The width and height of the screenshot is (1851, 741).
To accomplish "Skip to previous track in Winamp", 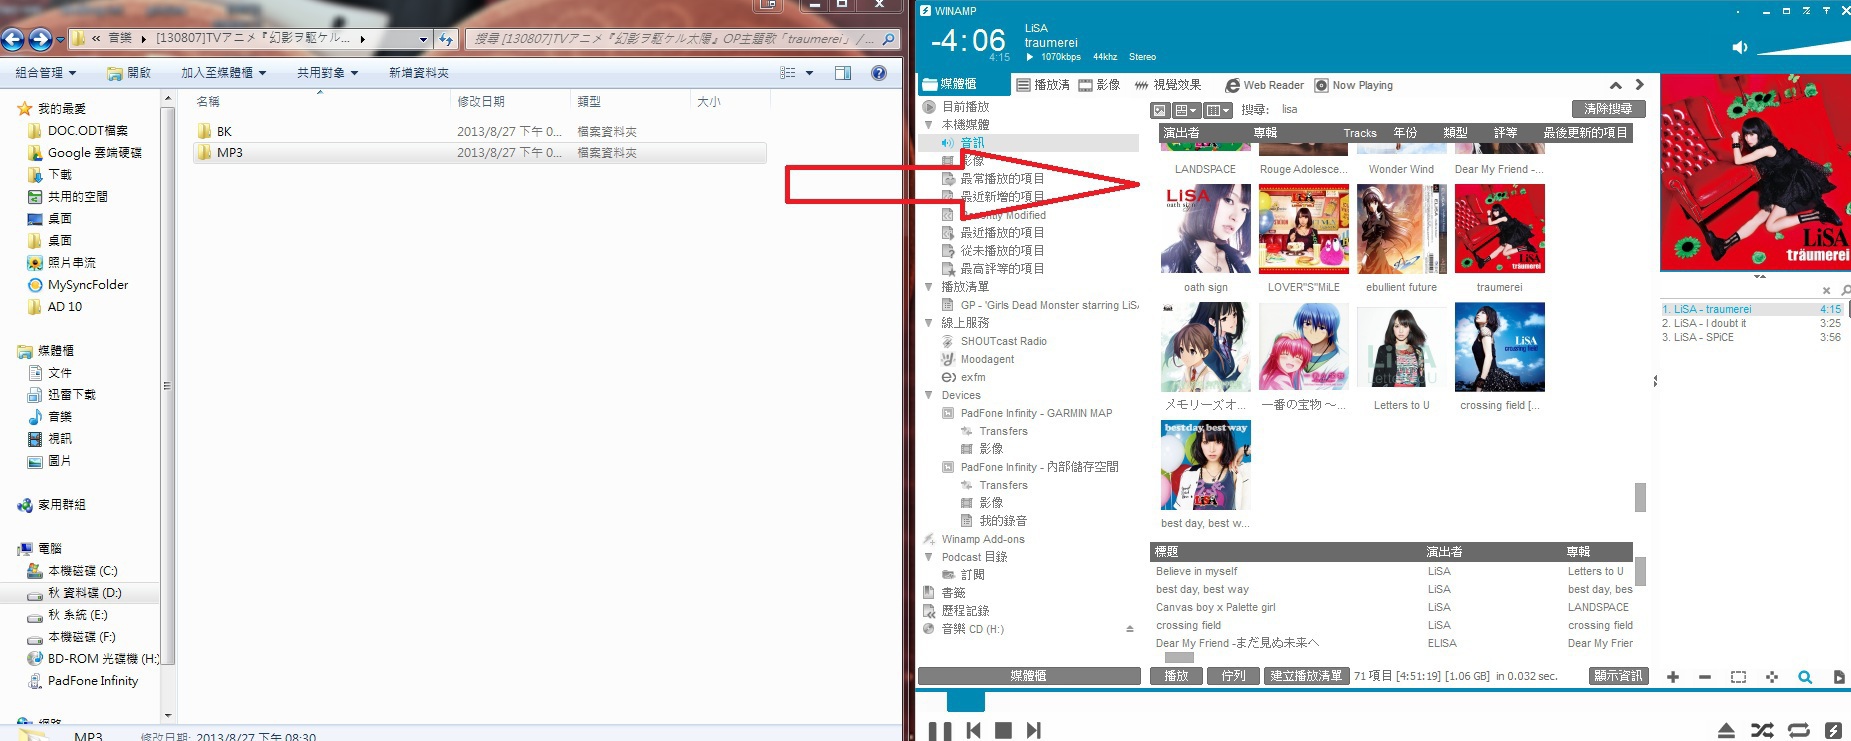I will coord(973,731).
